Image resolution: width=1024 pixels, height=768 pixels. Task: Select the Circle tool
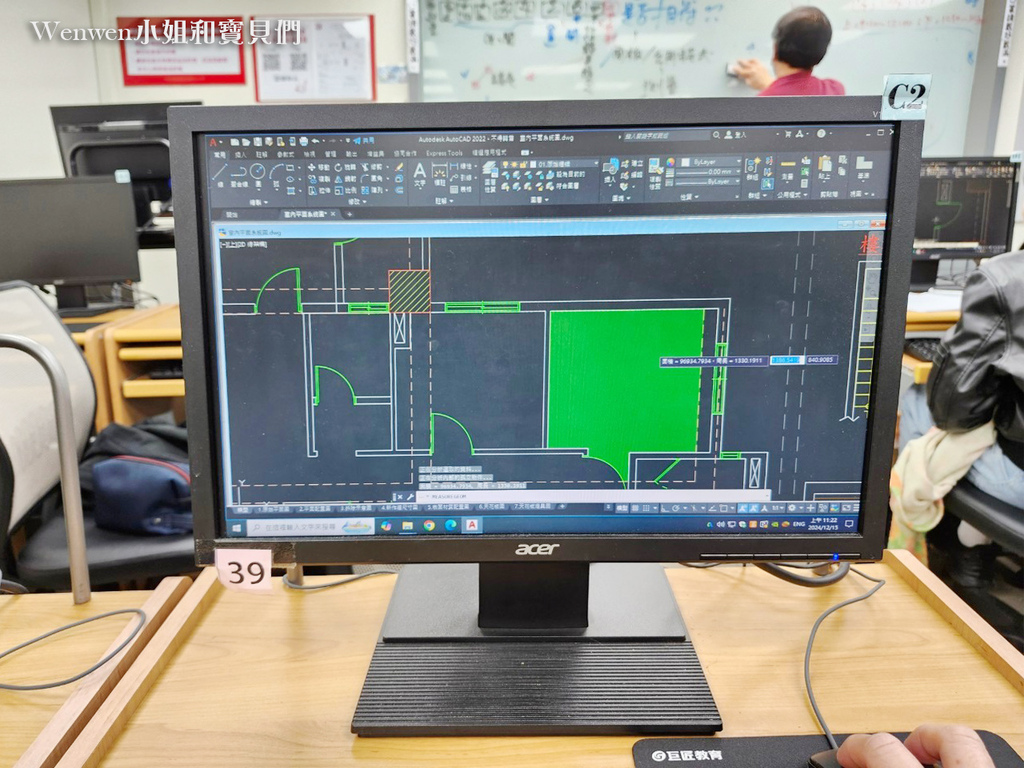257,172
